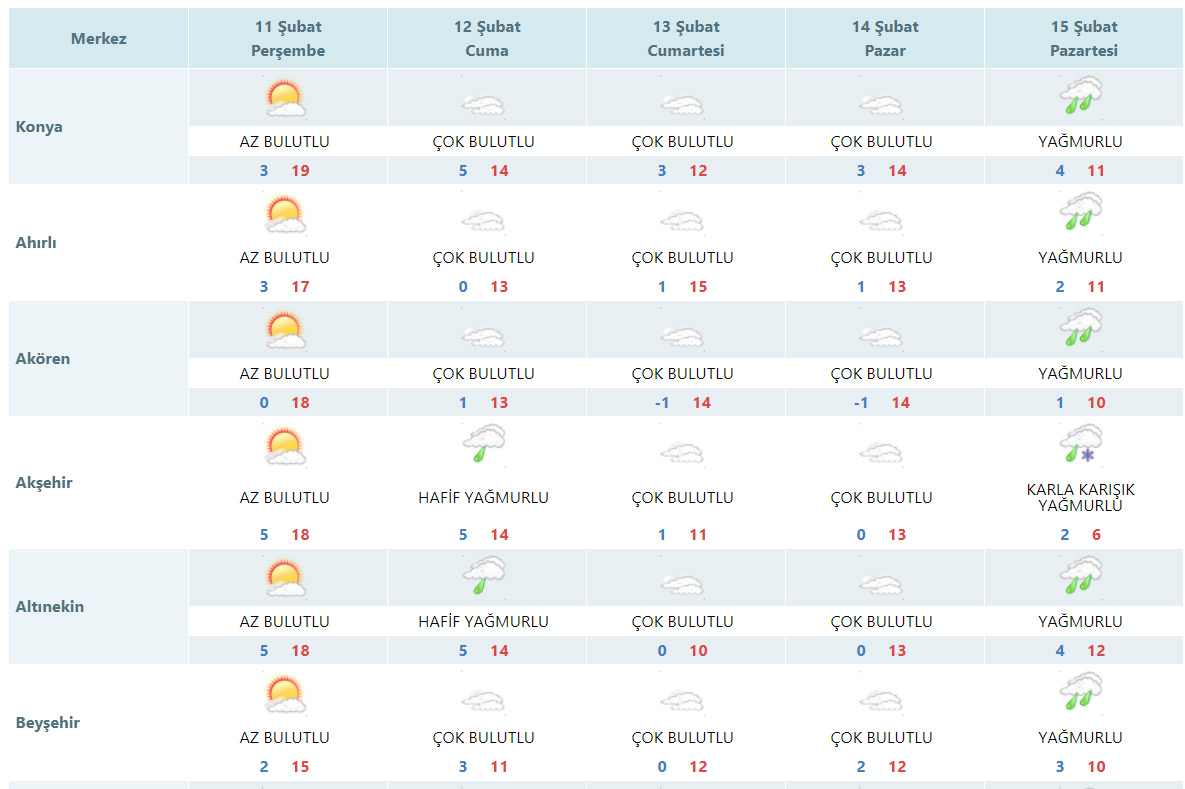Click the Beyşehir district name

pos(48,723)
